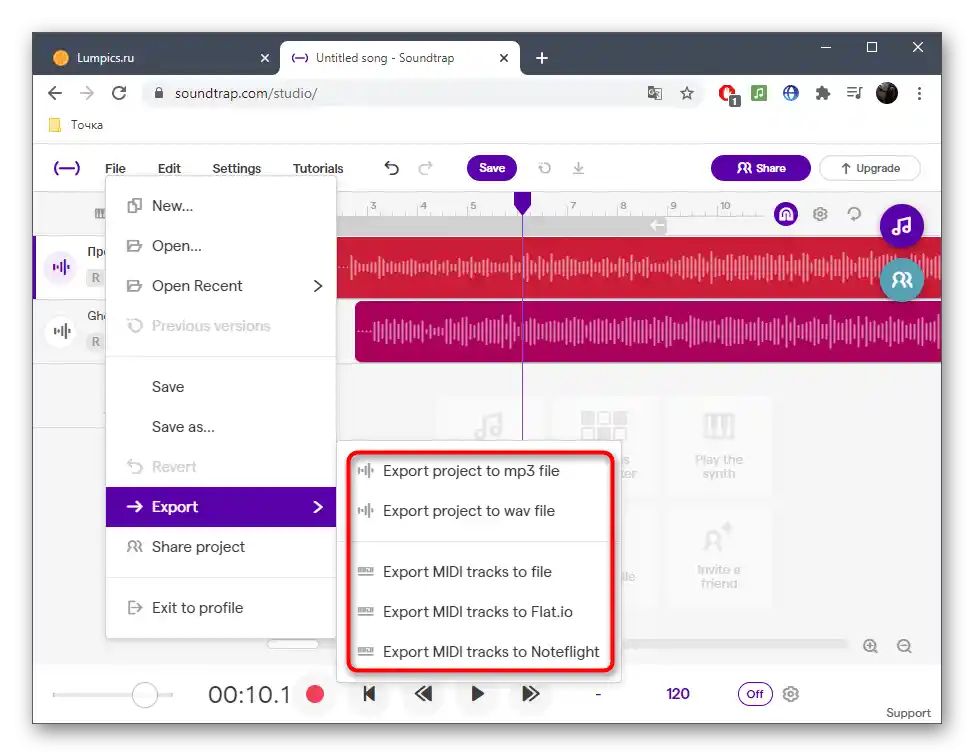The image size is (974, 756).
Task: Open the browser extensions puzzle icon
Action: (x=822, y=93)
